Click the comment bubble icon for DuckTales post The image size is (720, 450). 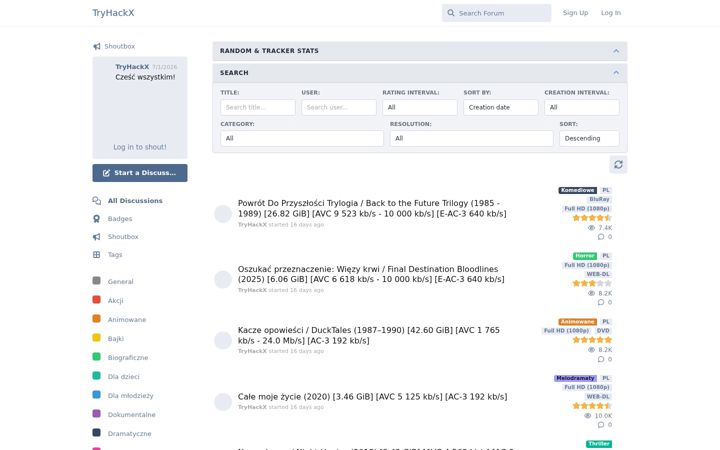coord(601,359)
